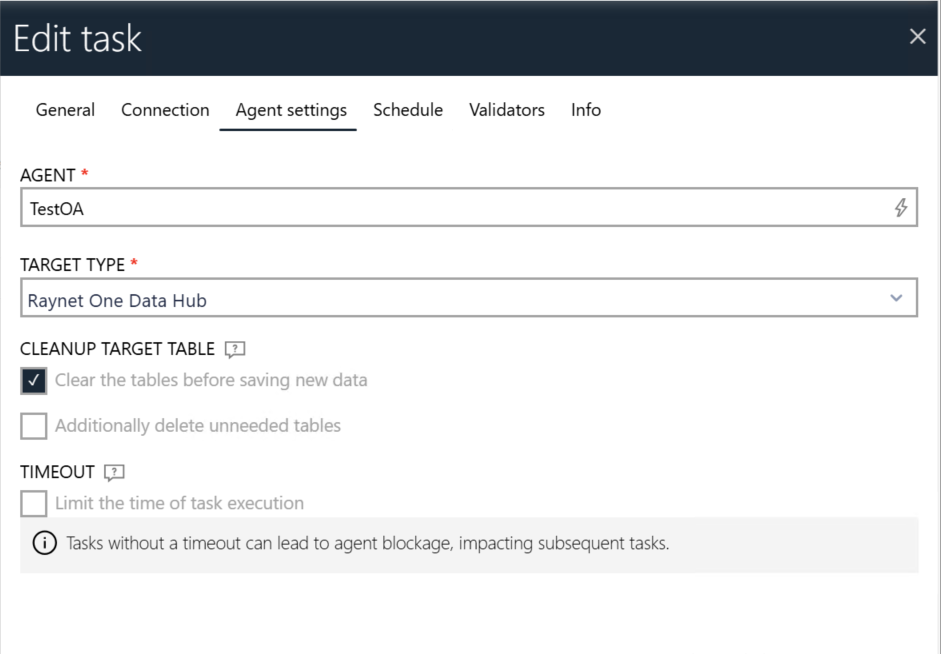Viewport: 941px width, 654px height.
Task: Open the Raynet One Data Hub combo box
Action: tap(450, 299)
